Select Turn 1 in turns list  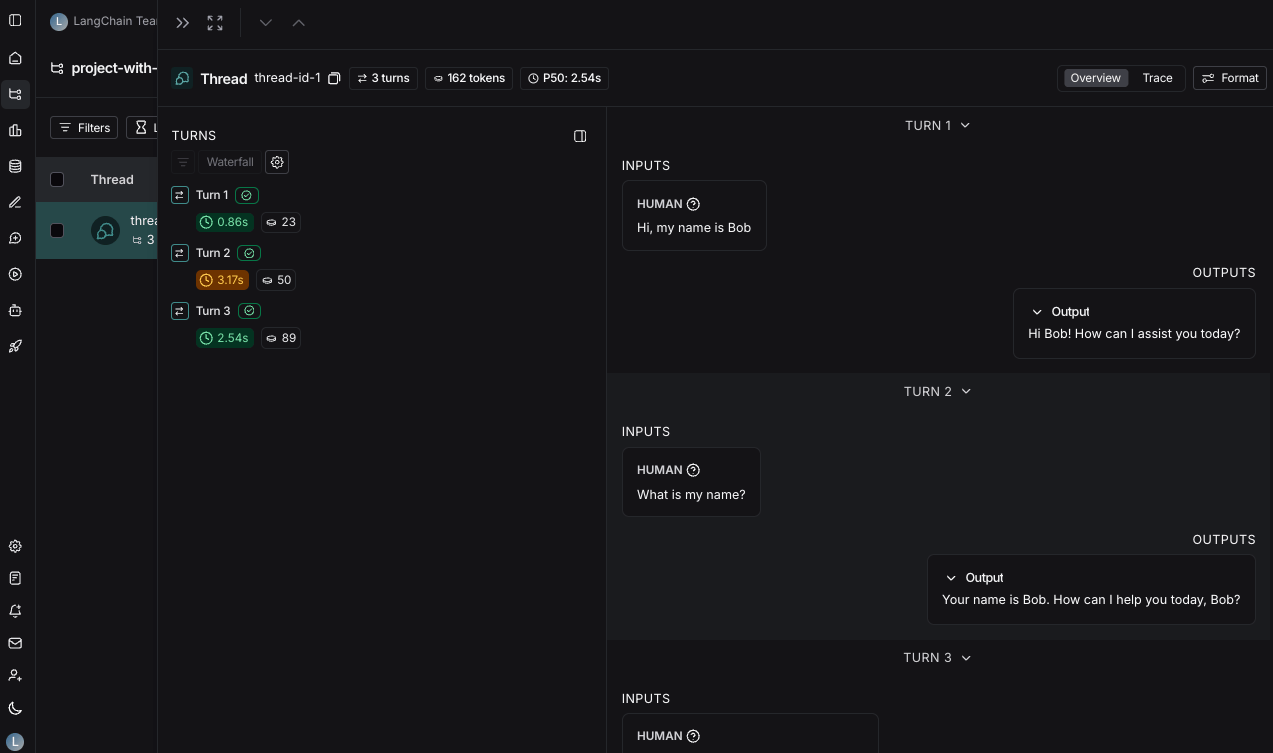point(212,195)
